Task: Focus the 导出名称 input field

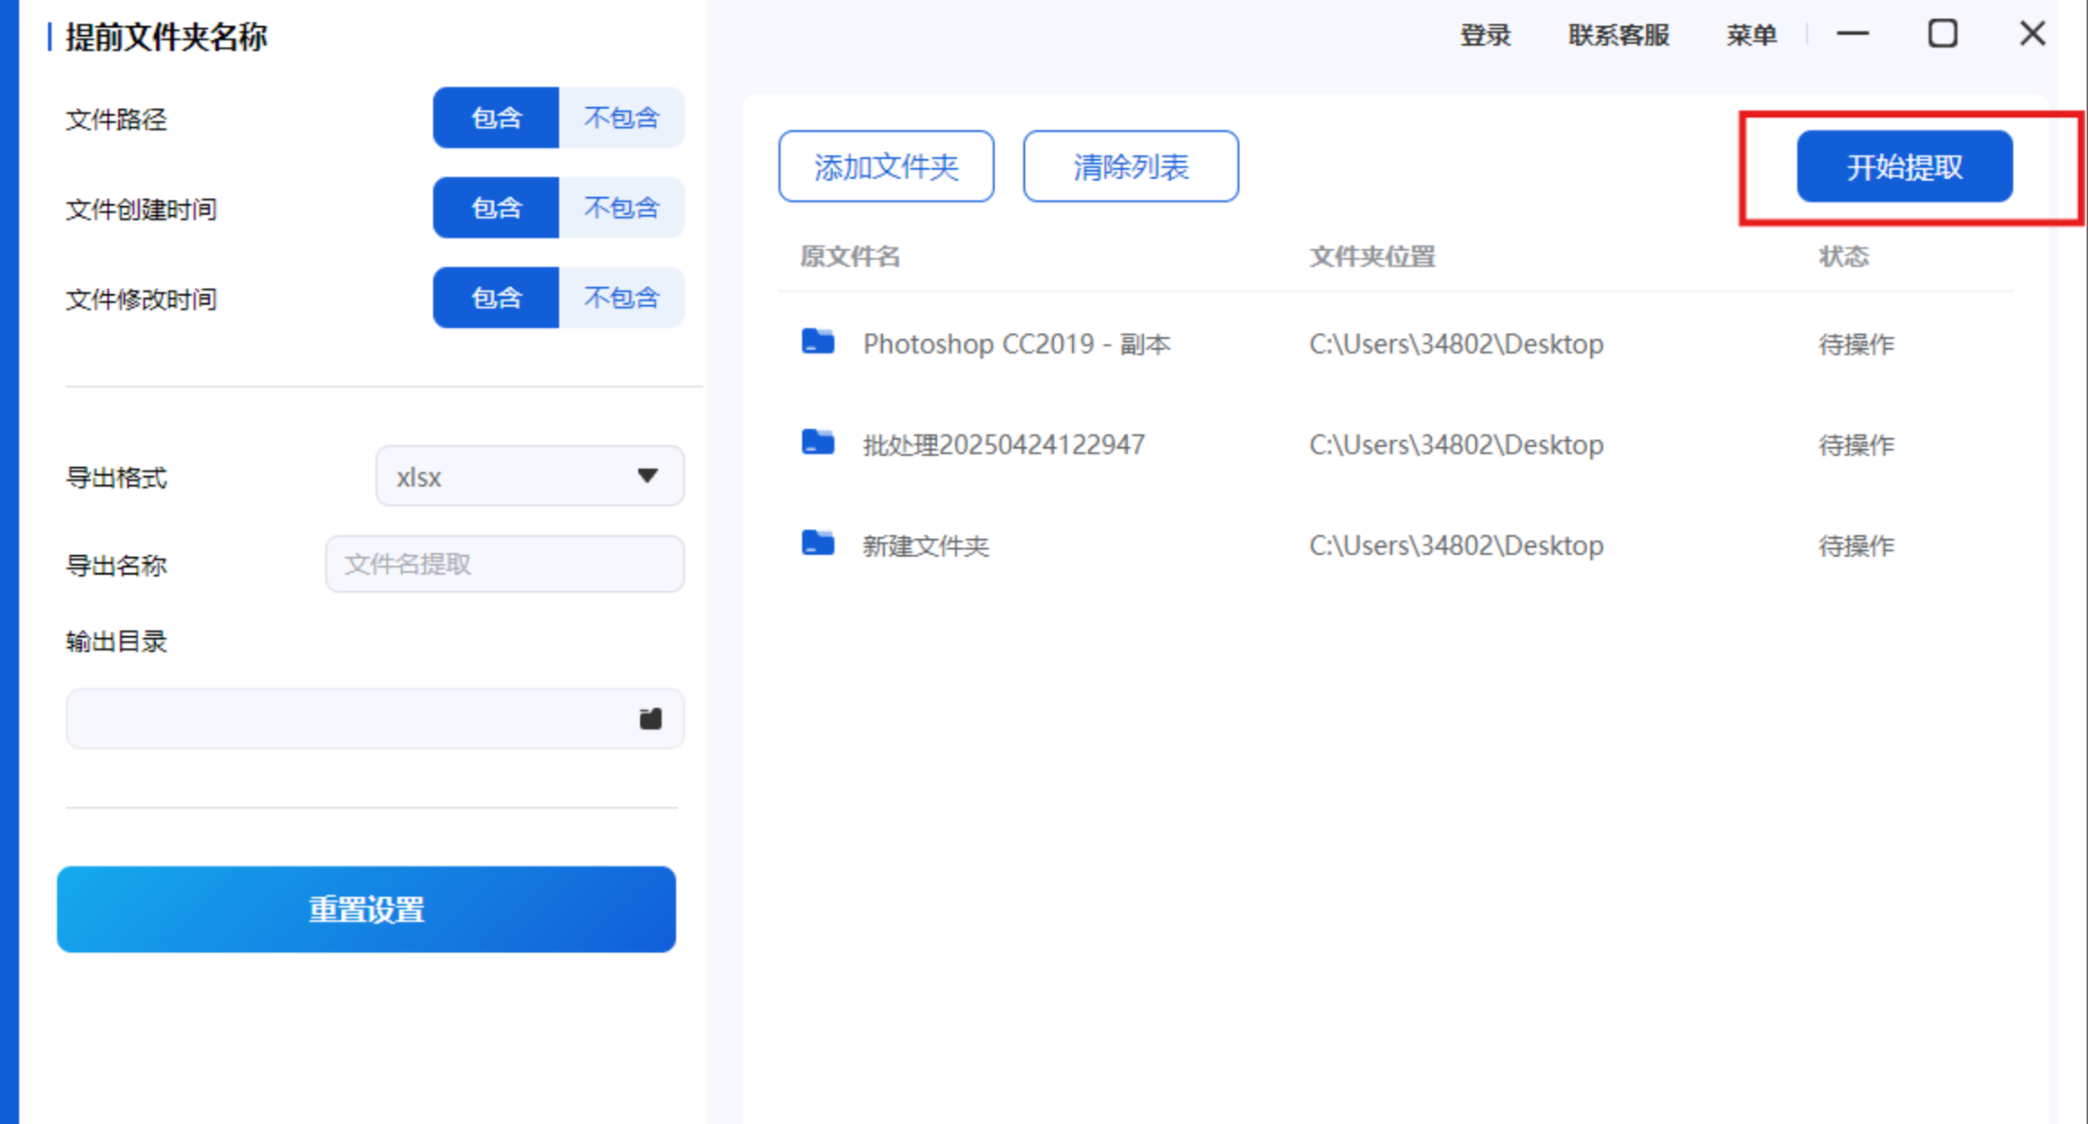Action: pos(505,564)
